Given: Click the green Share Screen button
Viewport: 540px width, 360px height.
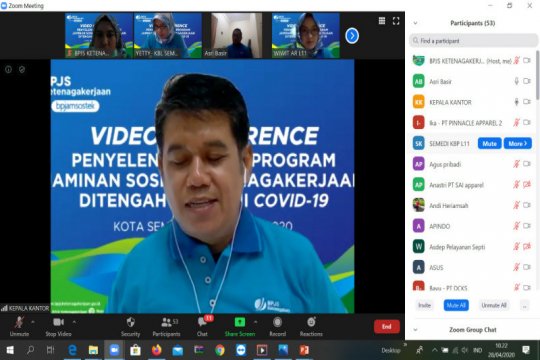Looking at the screenshot, I should [240, 326].
